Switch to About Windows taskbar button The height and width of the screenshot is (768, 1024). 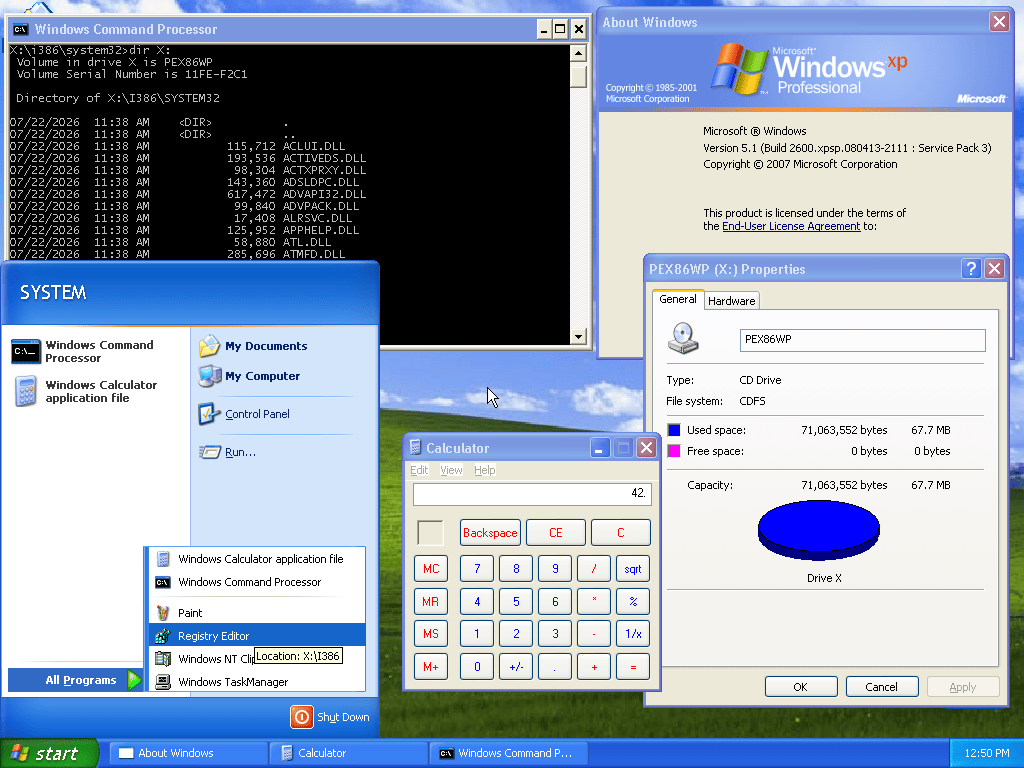[188, 753]
